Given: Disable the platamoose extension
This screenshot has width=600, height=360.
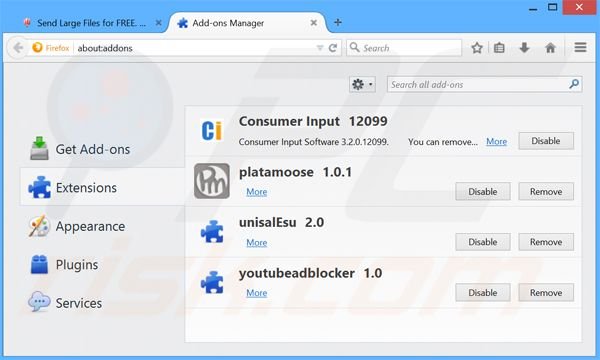Looking at the screenshot, I should (x=483, y=191).
